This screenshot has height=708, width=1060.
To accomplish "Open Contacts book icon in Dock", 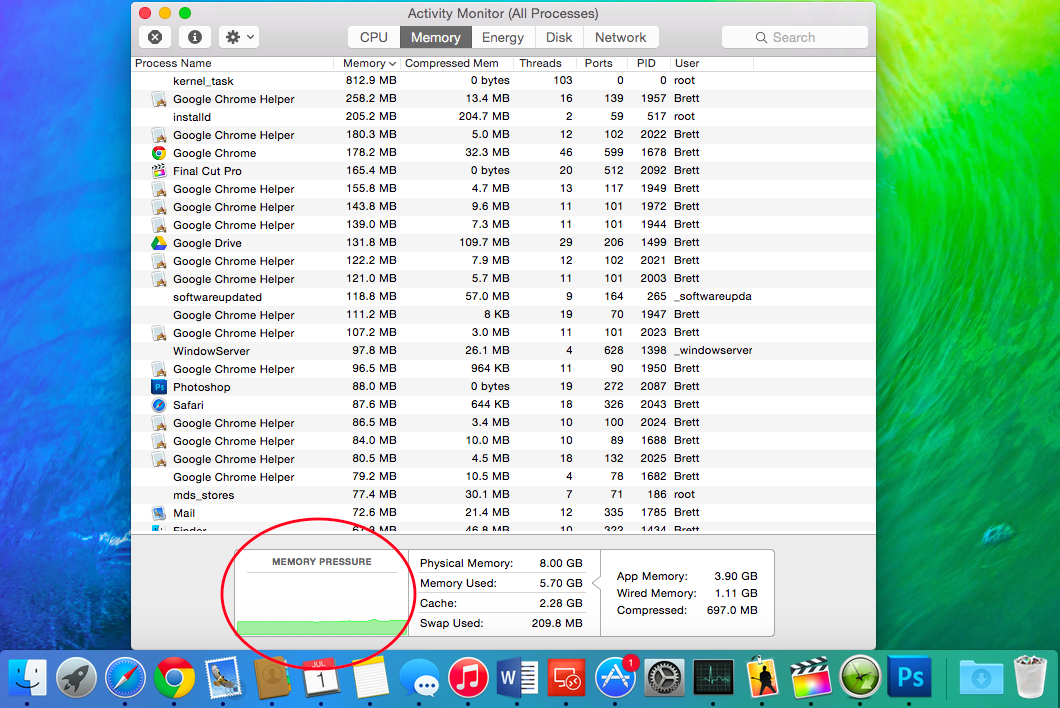I will (x=272, y=677).
